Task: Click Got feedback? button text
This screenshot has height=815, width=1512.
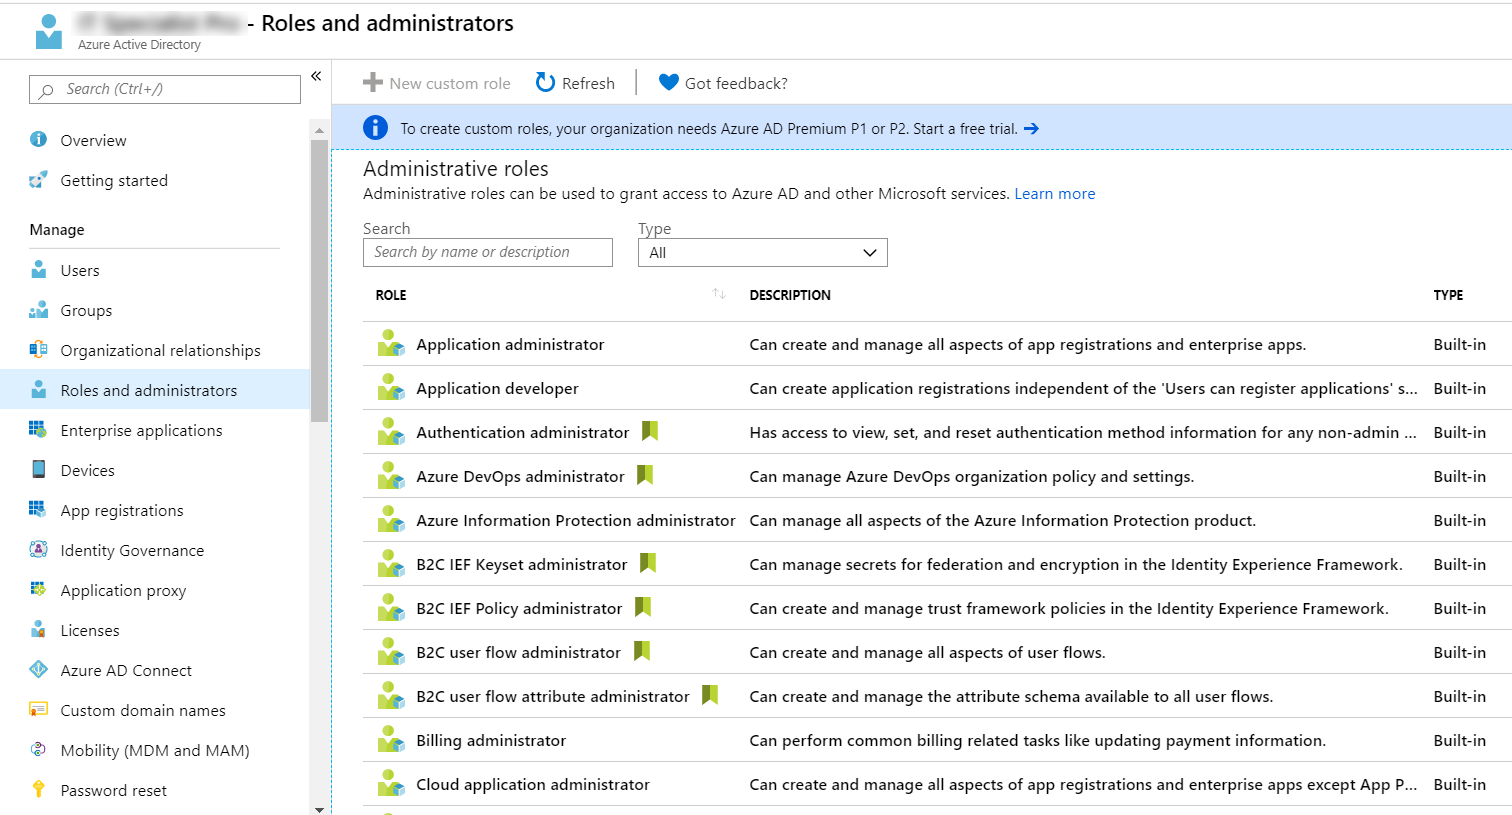Action: 736,84
